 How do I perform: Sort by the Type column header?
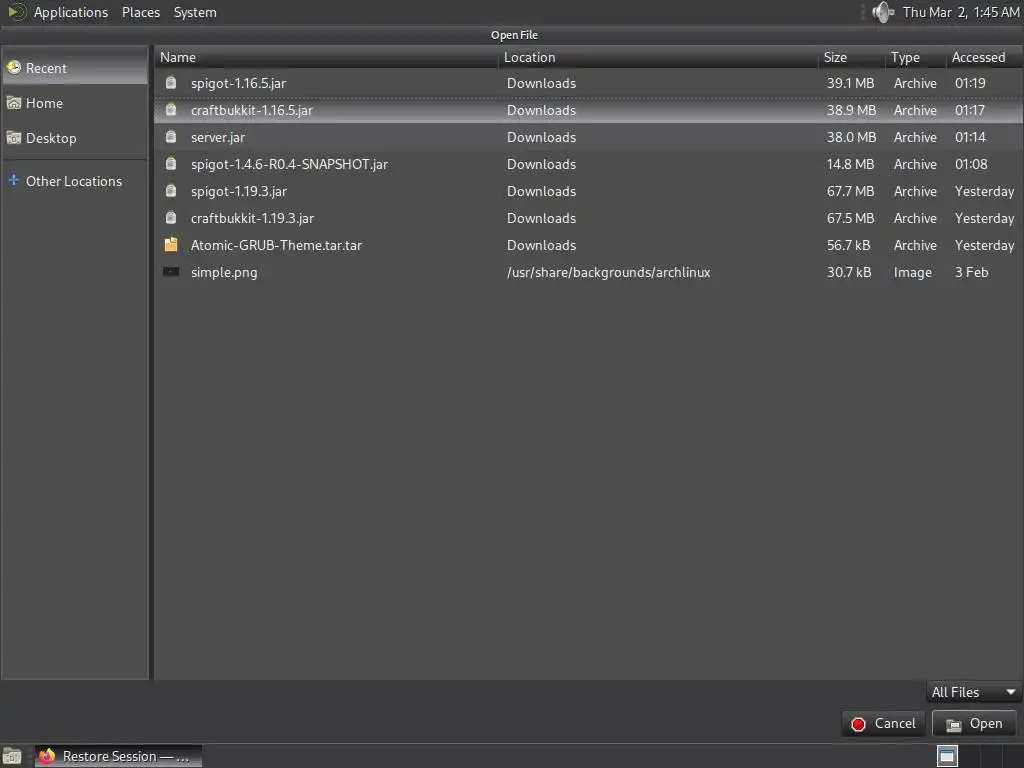coord(916,57)
